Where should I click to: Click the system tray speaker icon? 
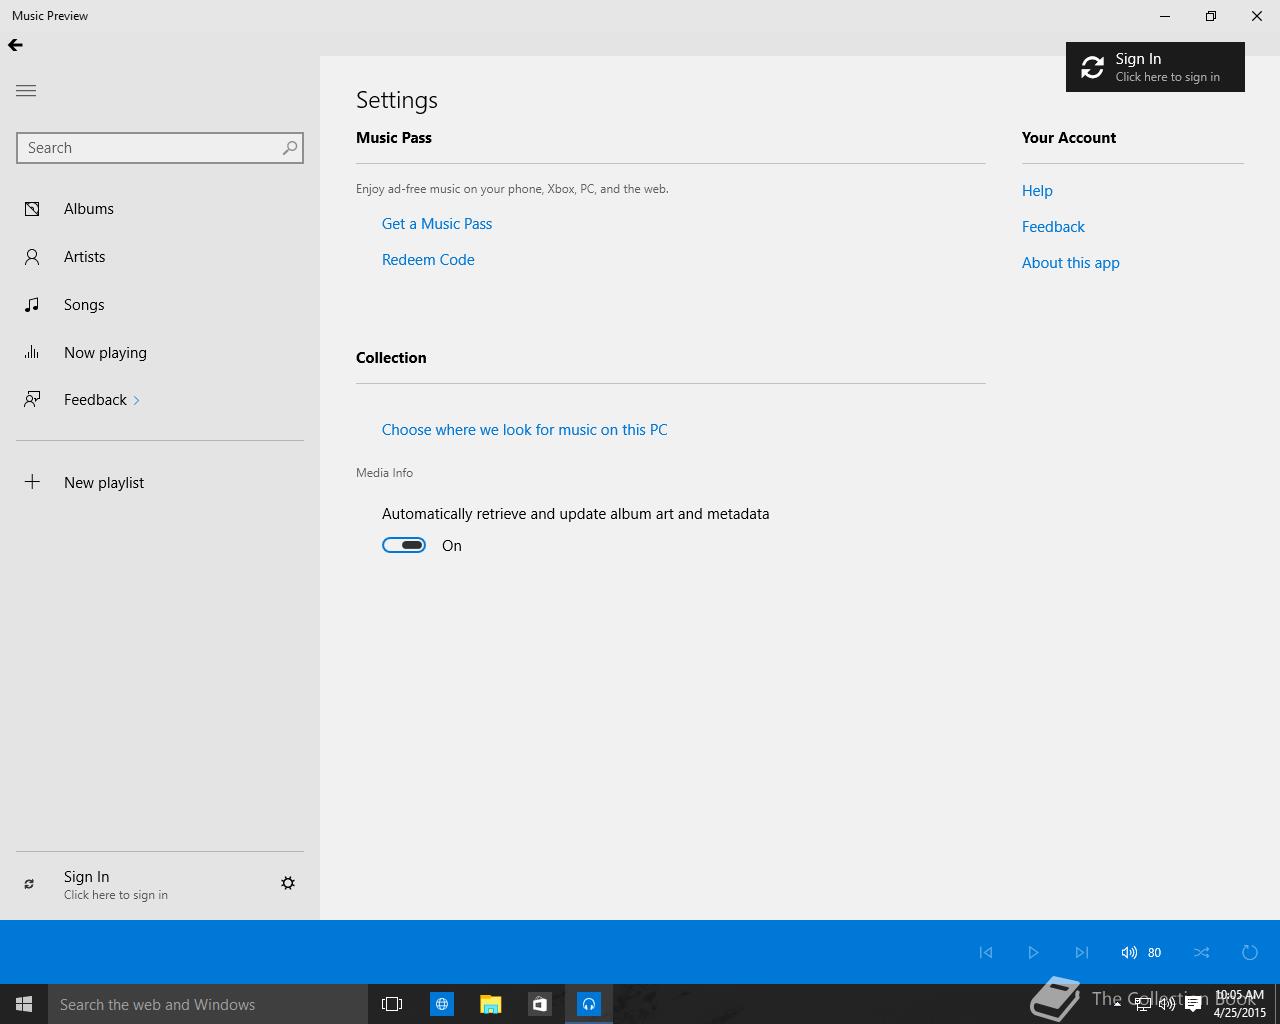1167,1005
